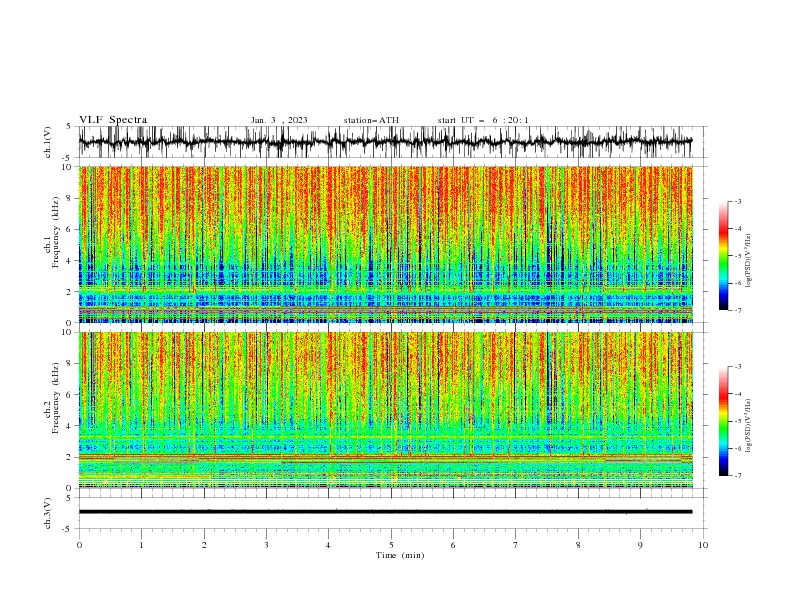Screen dimensions: 792x612
Task: Click the ch.2 spectrogram color scale bar
Action: [x=723, y=421]
